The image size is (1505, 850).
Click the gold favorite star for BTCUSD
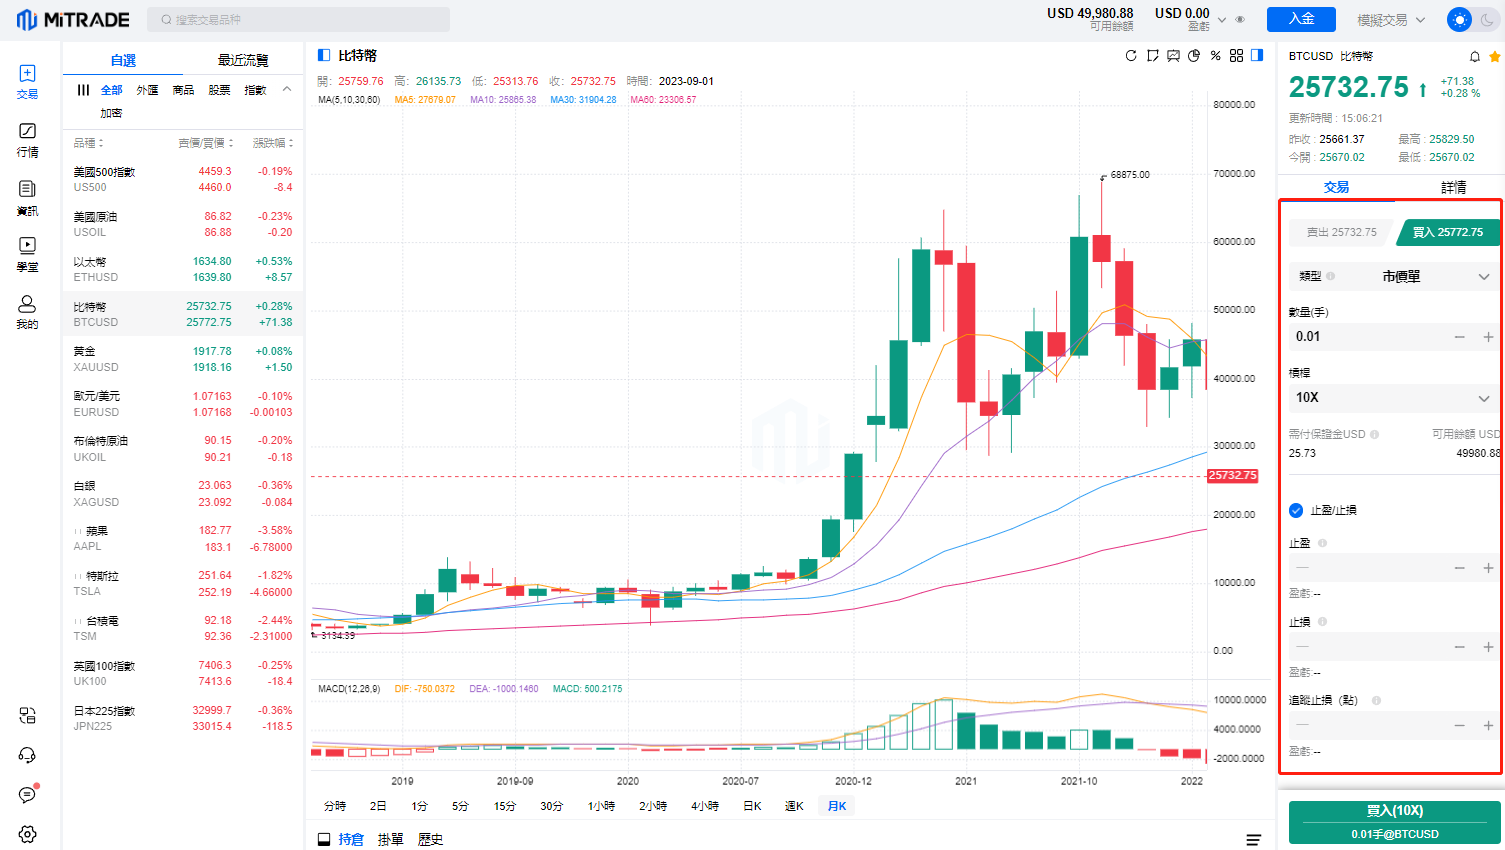(1495, 57)
